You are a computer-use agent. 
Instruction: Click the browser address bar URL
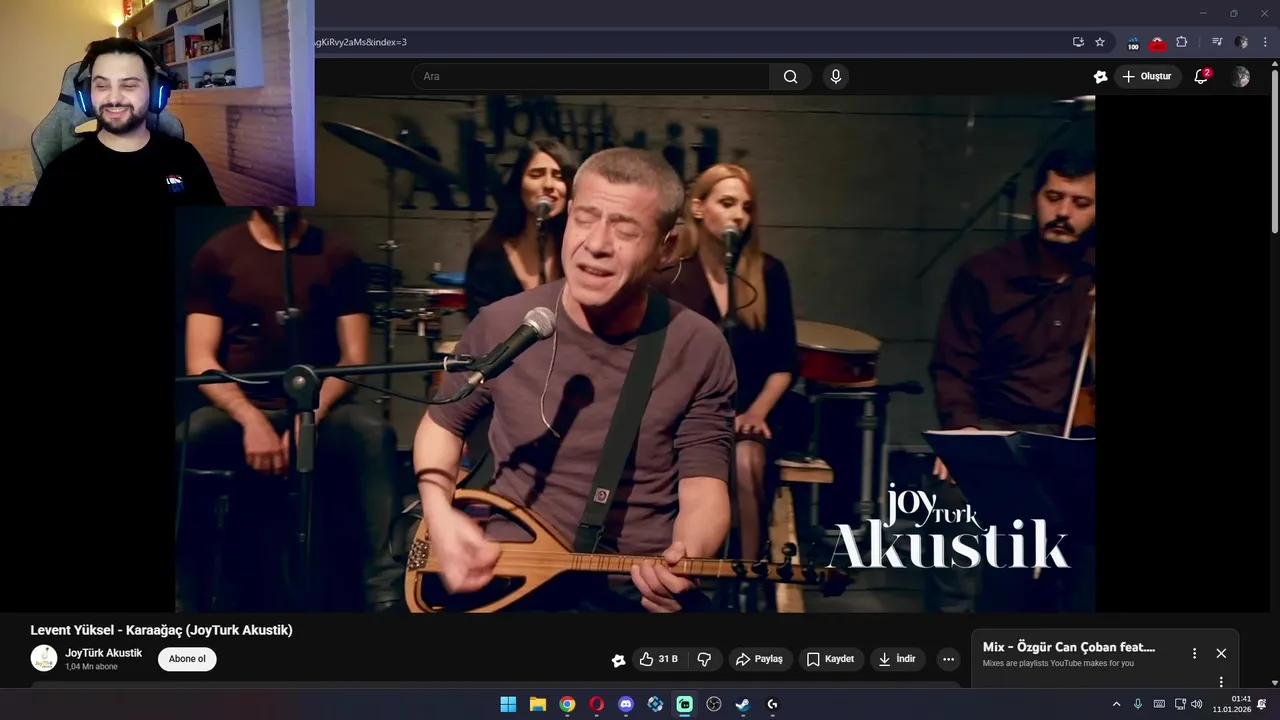point(360,42)
